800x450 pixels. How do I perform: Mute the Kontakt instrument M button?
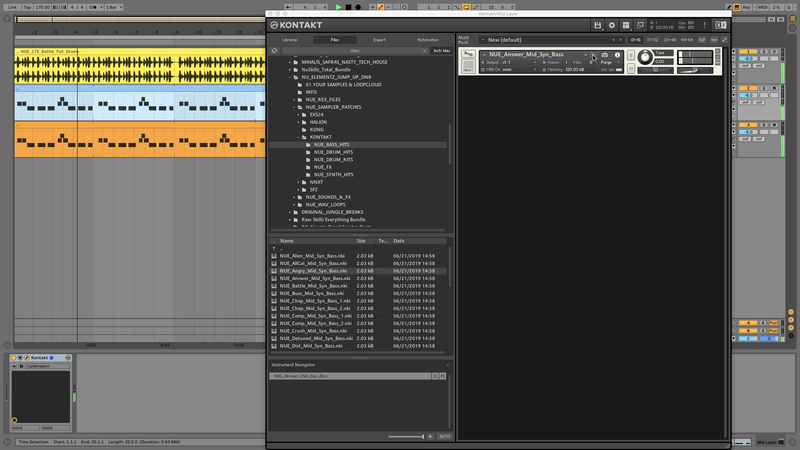(x=631, y=68)
